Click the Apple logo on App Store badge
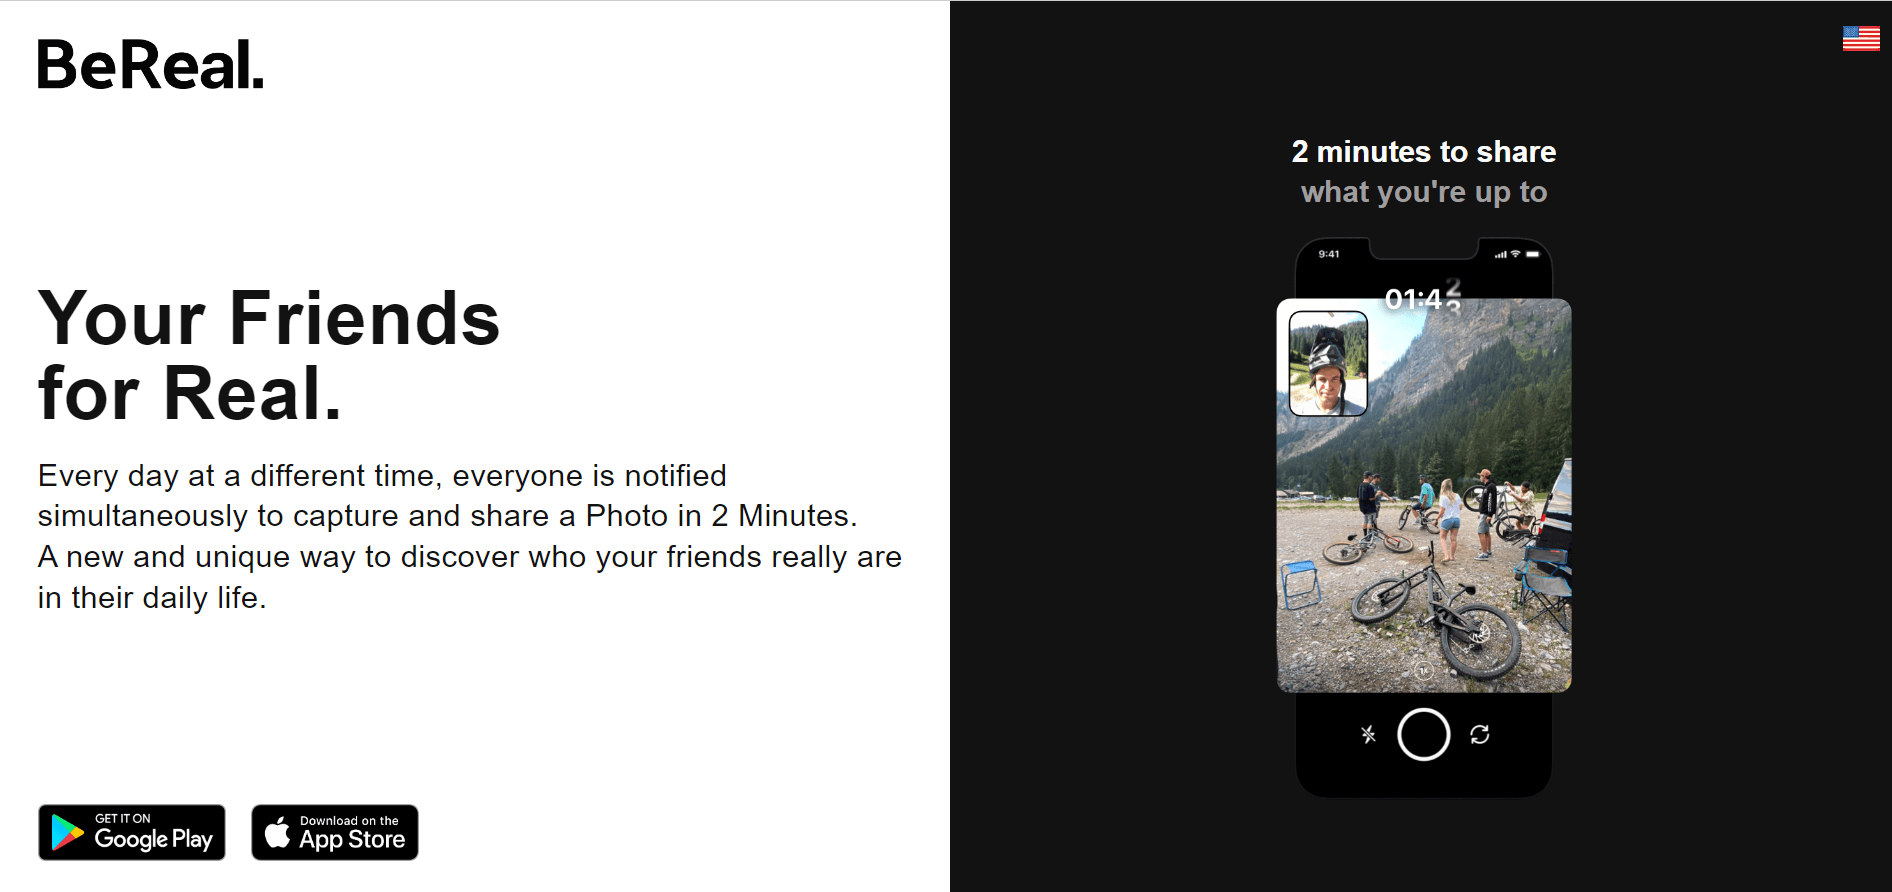This screenshot has width=1892, height=892. click(277, 832)
